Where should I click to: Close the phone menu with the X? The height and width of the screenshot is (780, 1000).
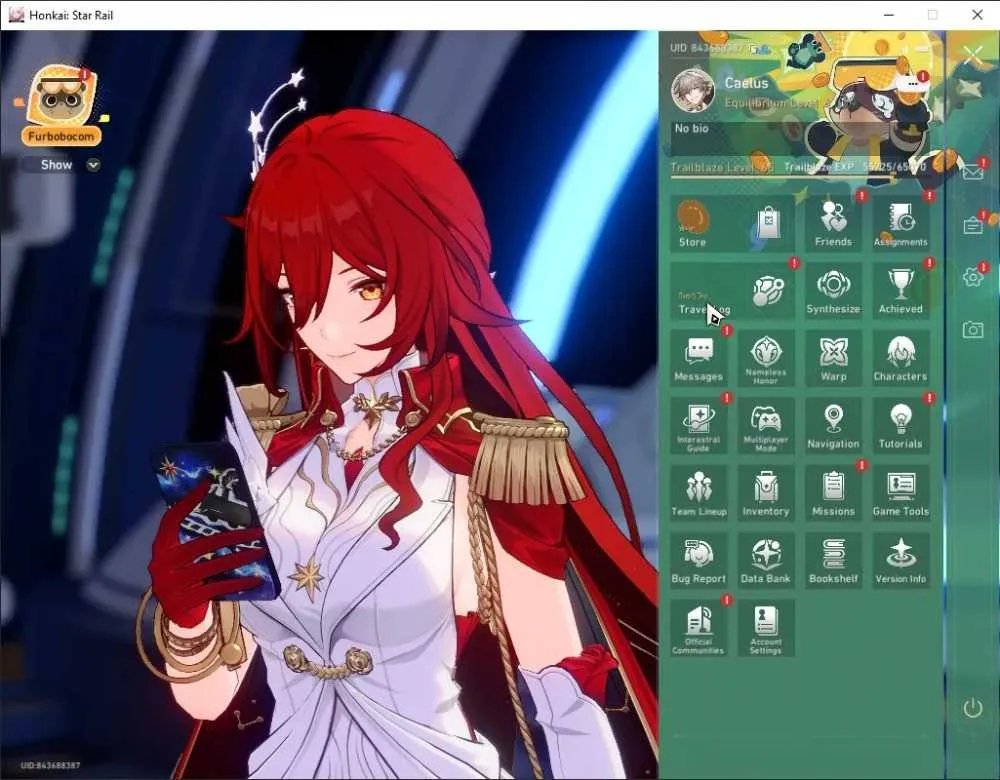click(x=973, y=55)
